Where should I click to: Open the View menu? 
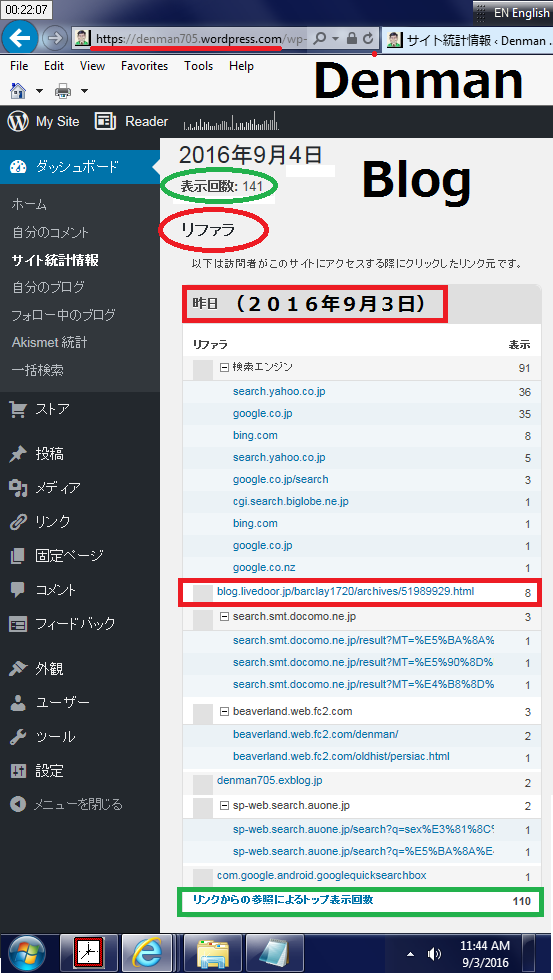[92, 66]
